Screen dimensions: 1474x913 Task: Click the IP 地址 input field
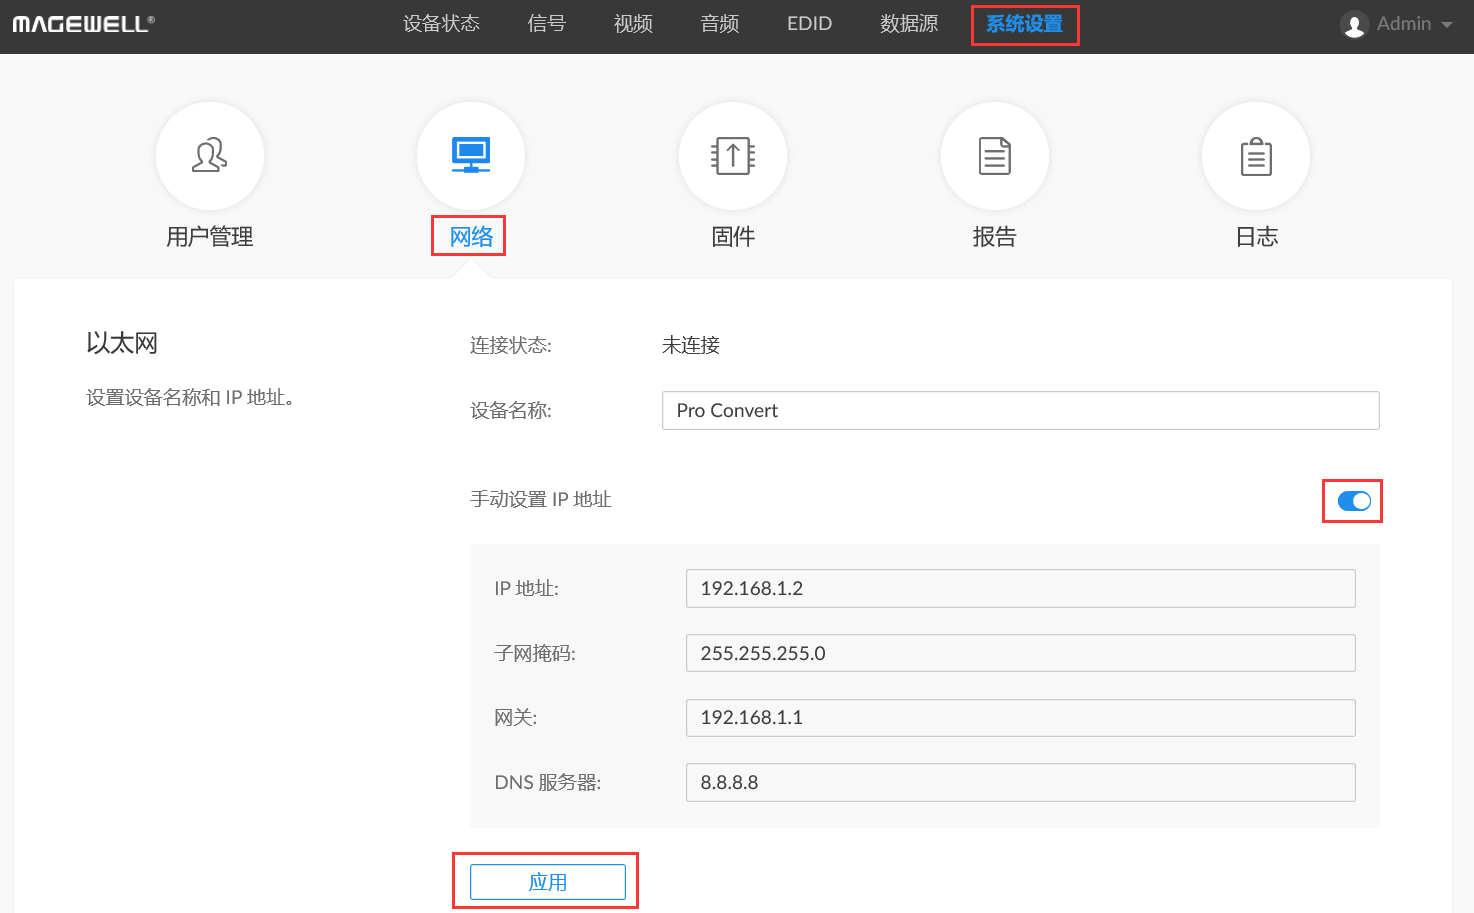point(1020,588)
